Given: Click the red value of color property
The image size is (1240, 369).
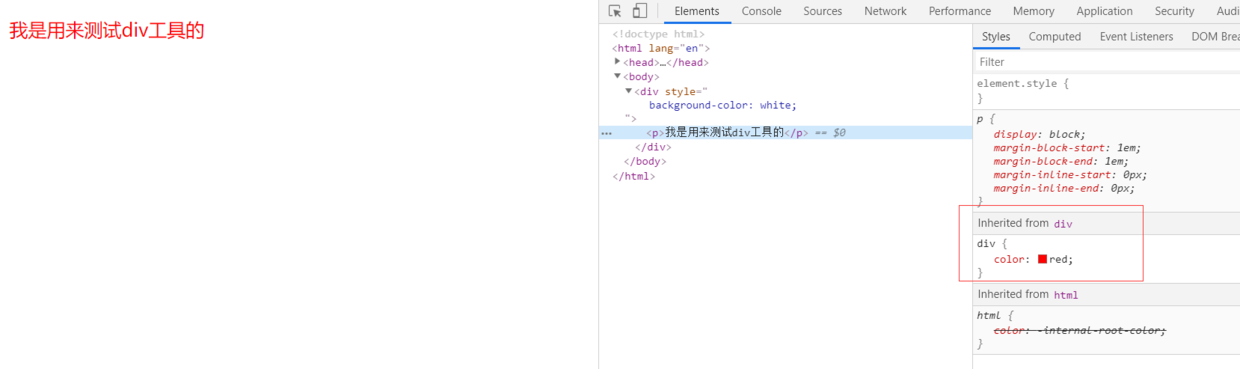Looking at the screenshot, I should coord(1058,259).
